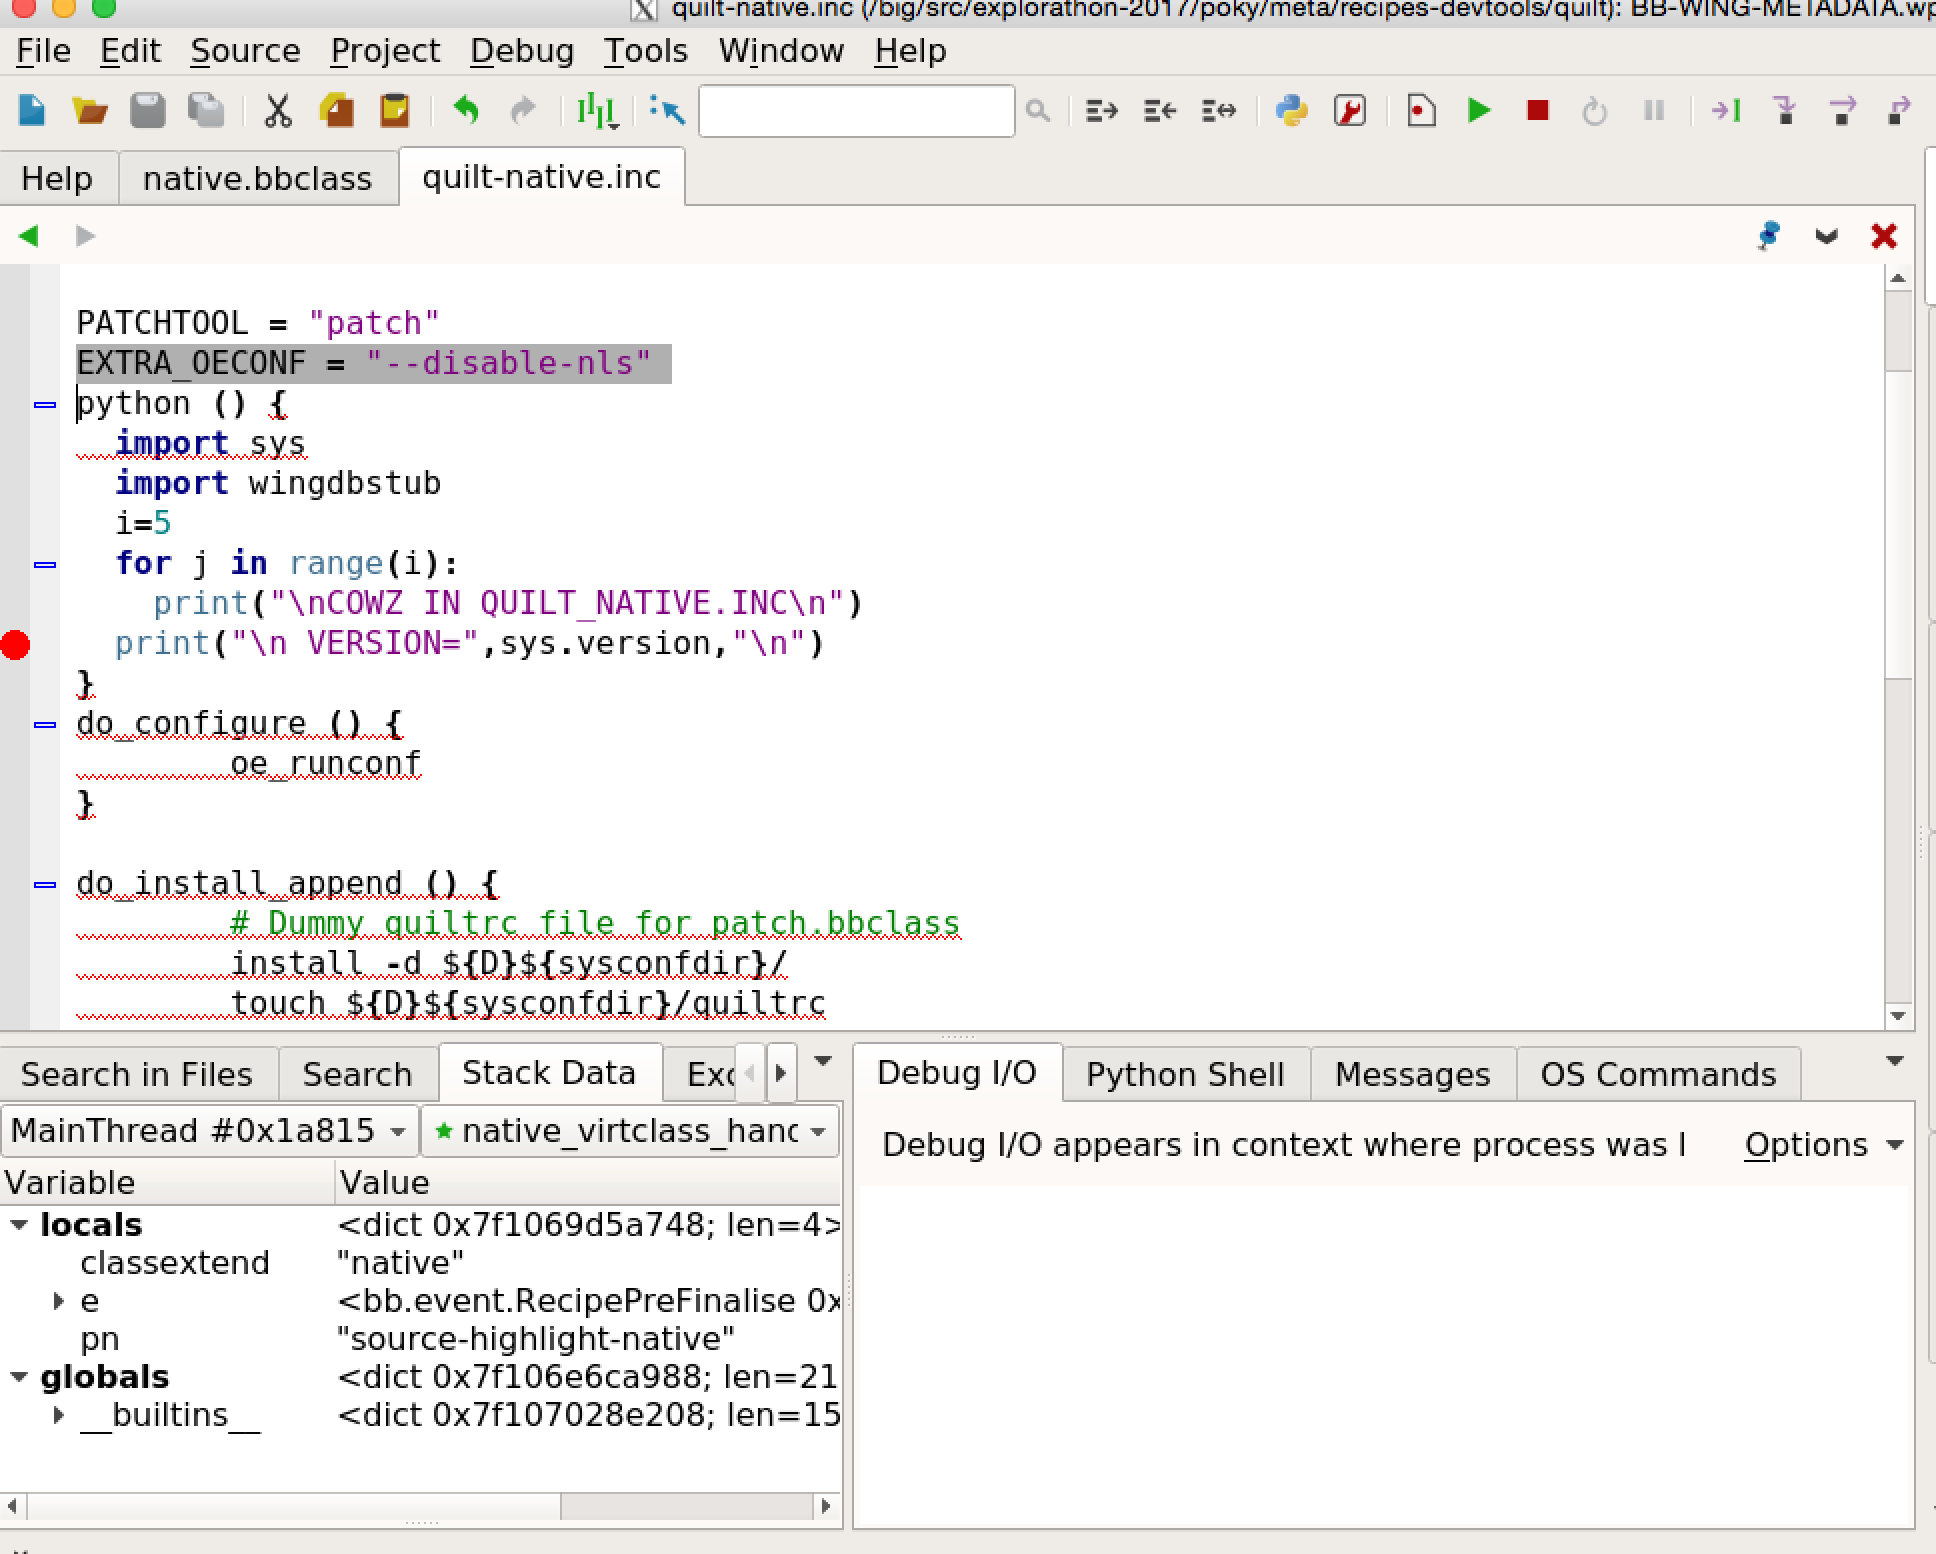Click the green Undo arrow

click(x=466, y=110)
